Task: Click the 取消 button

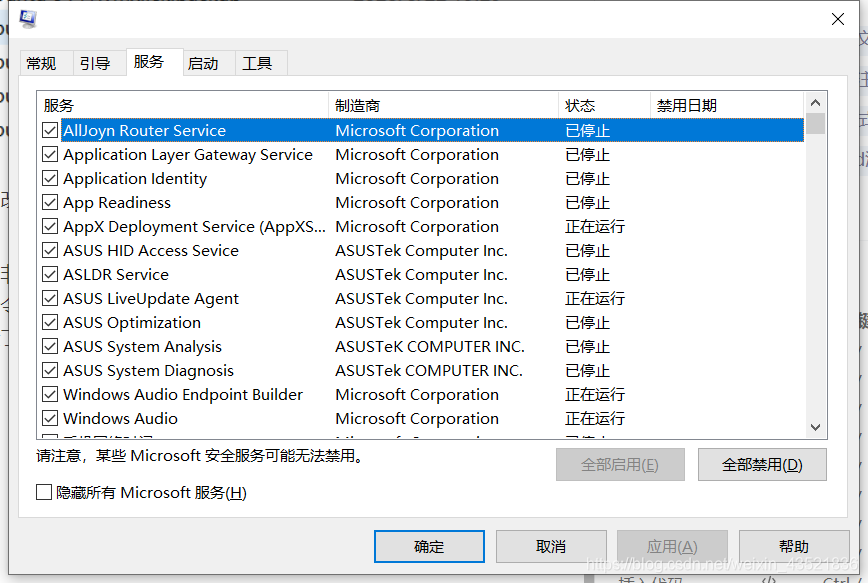Action: click(x=551, y=546)
